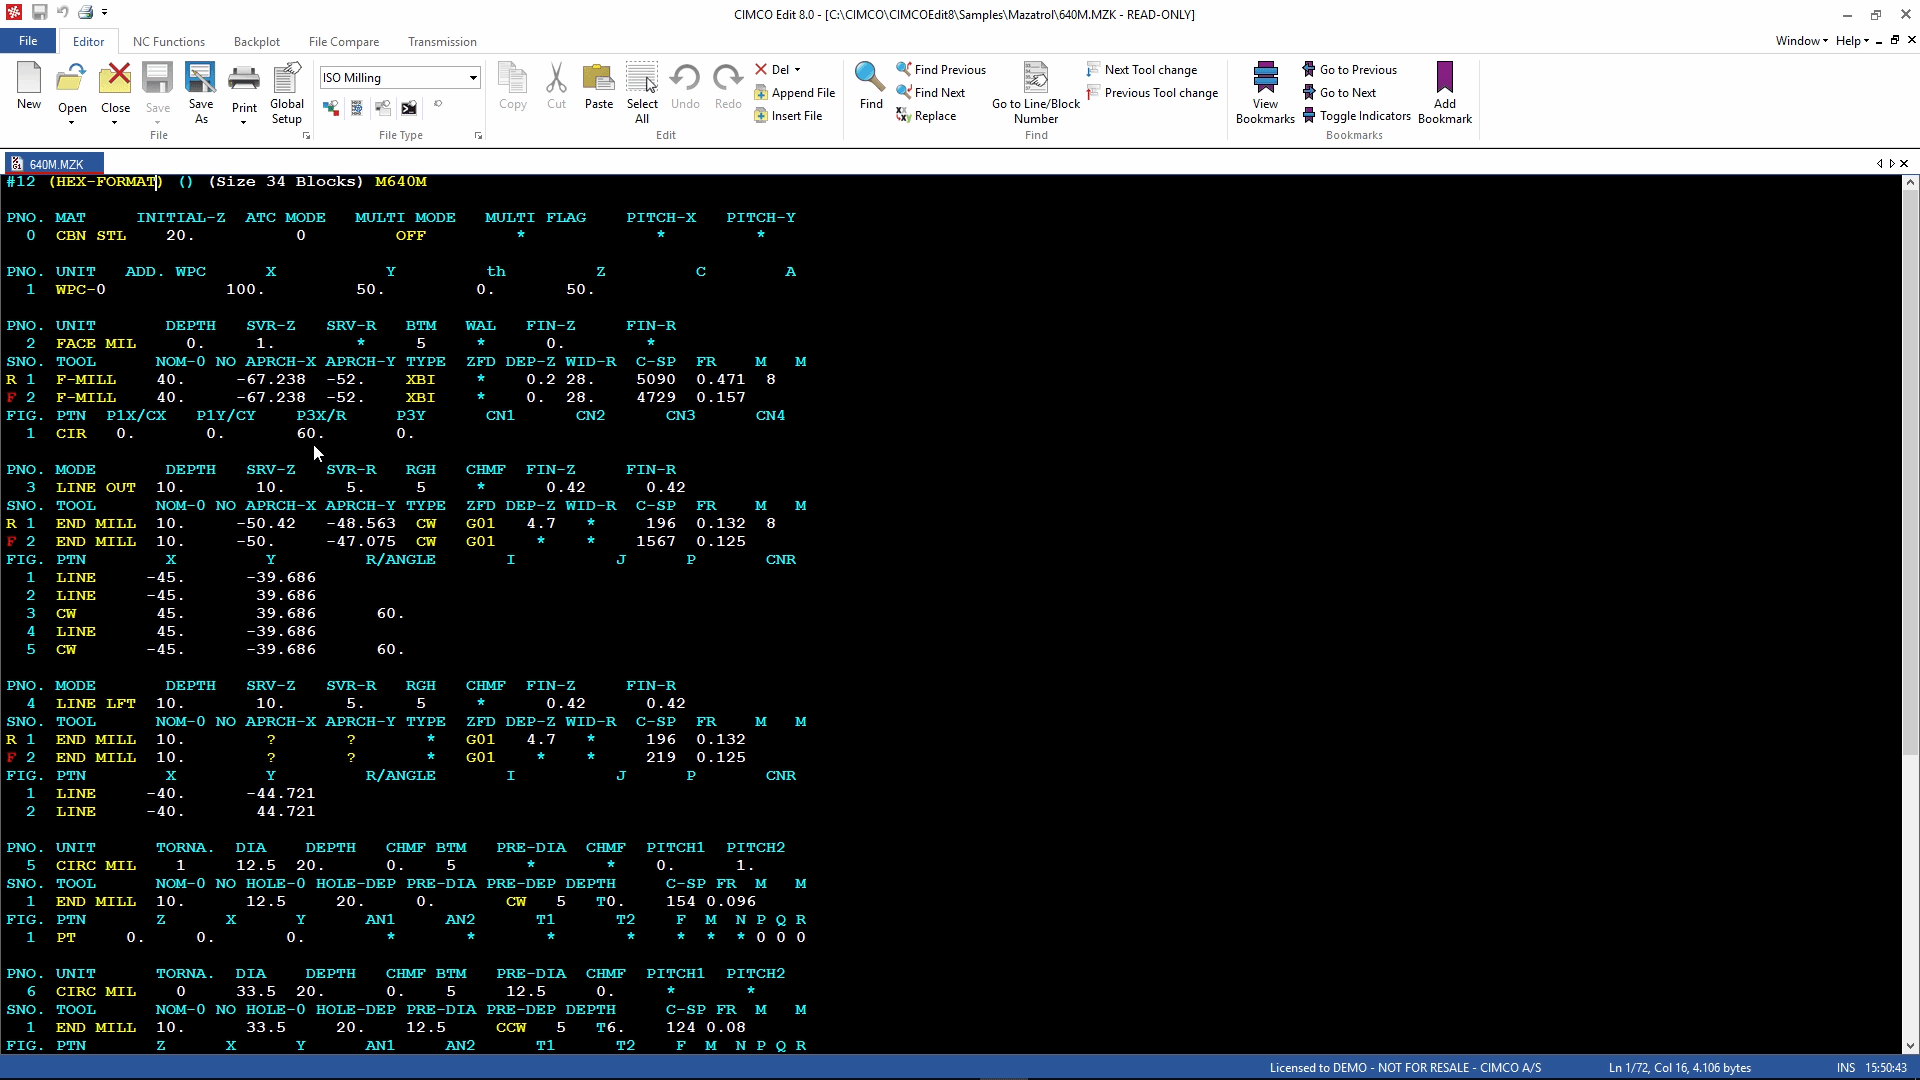
Task: Click the vertical scrollbar down arrow
Action: click(x=1910, y=1046)
